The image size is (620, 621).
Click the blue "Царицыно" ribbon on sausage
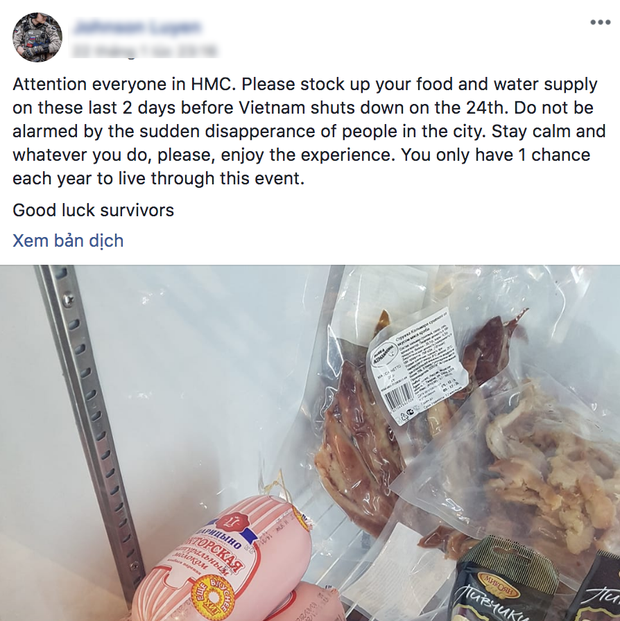click(x=220, y=539)
